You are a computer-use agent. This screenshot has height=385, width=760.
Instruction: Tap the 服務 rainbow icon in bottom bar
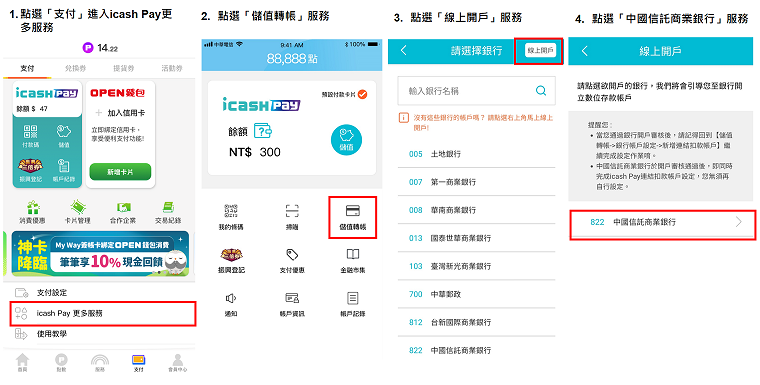coord(99,360)
